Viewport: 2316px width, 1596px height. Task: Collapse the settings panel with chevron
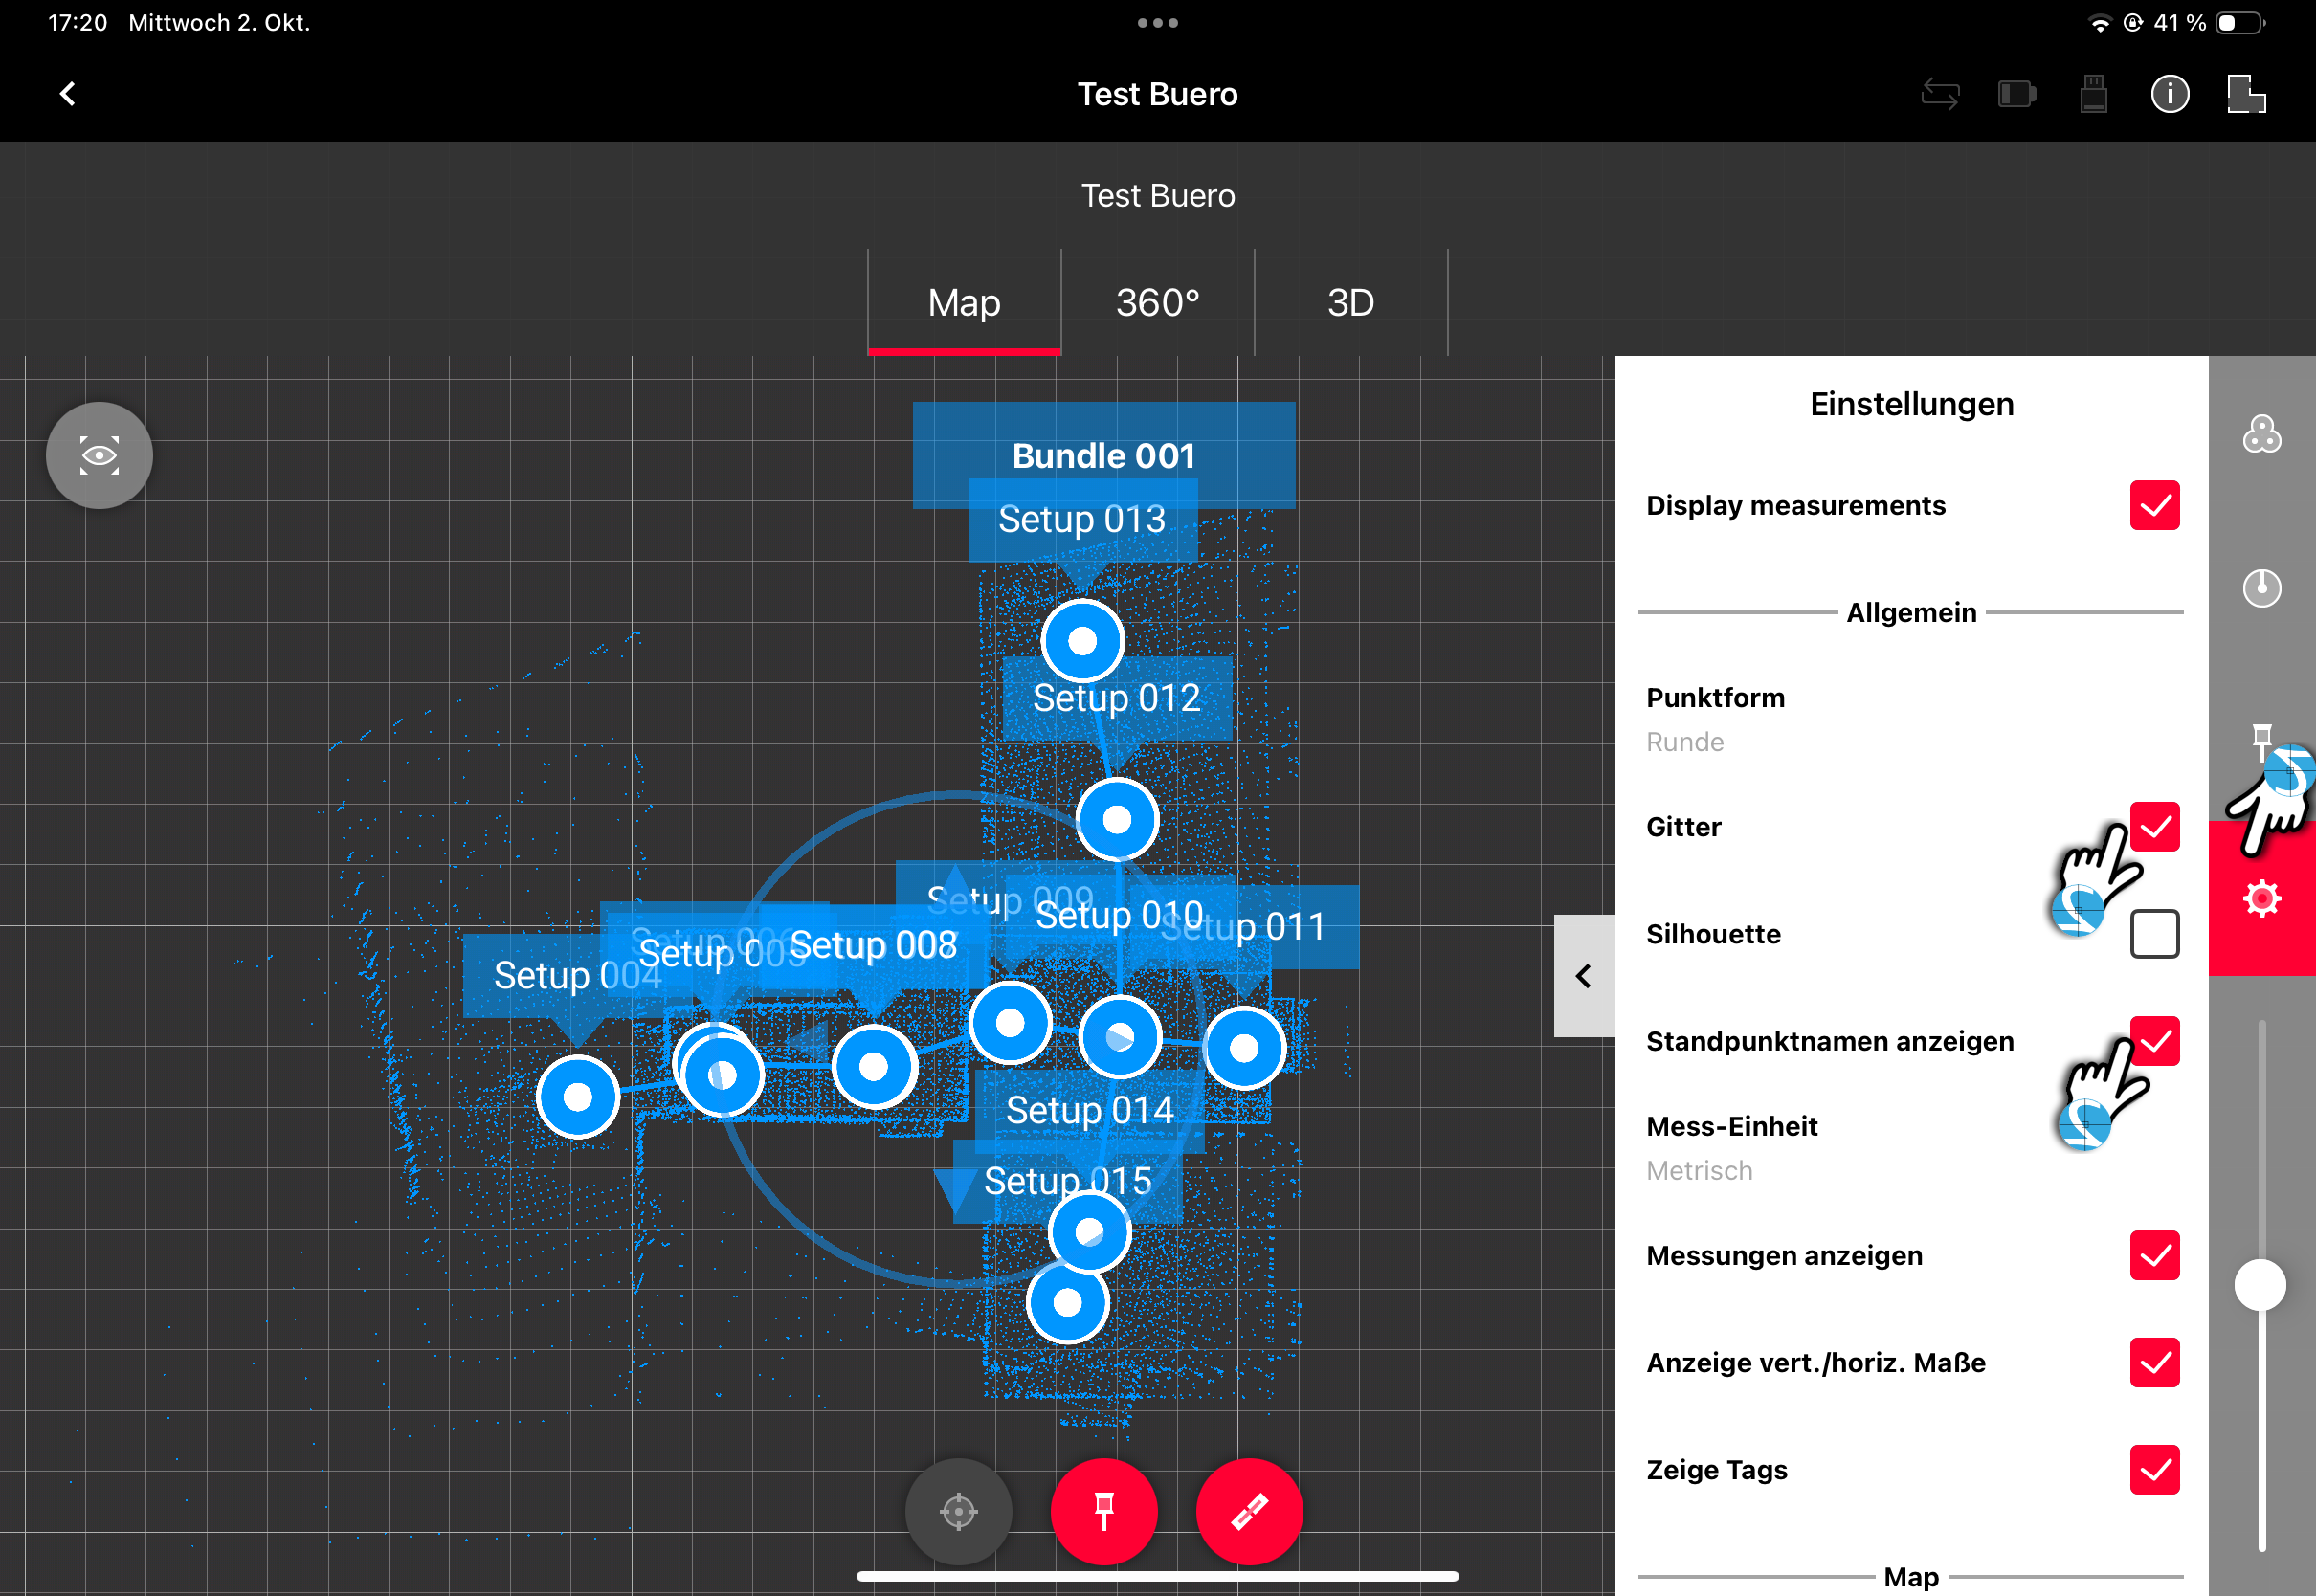(x=1584, y=976)
